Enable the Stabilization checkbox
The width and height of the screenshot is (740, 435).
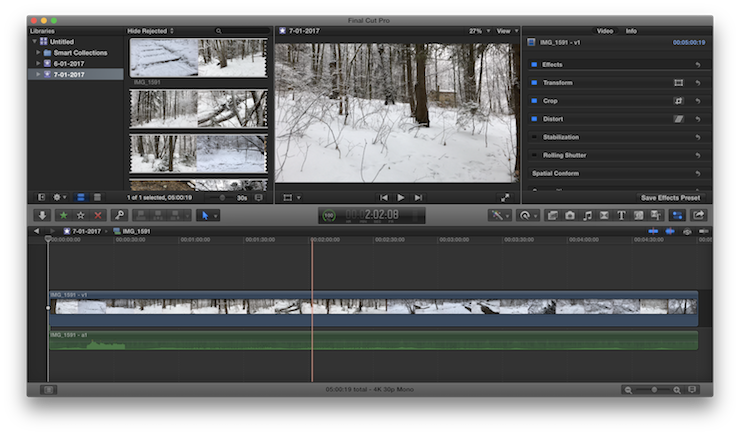click(534, 137)
